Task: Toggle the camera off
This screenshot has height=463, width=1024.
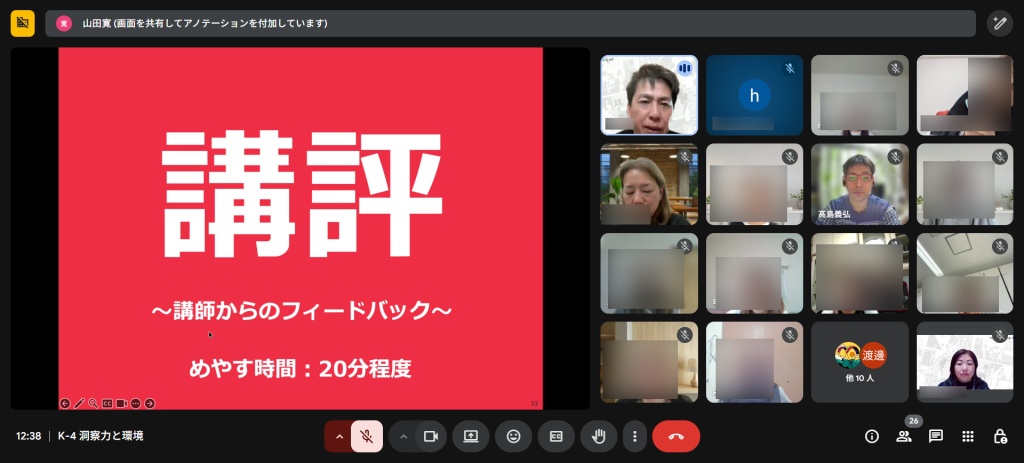Action: [431, 436]
